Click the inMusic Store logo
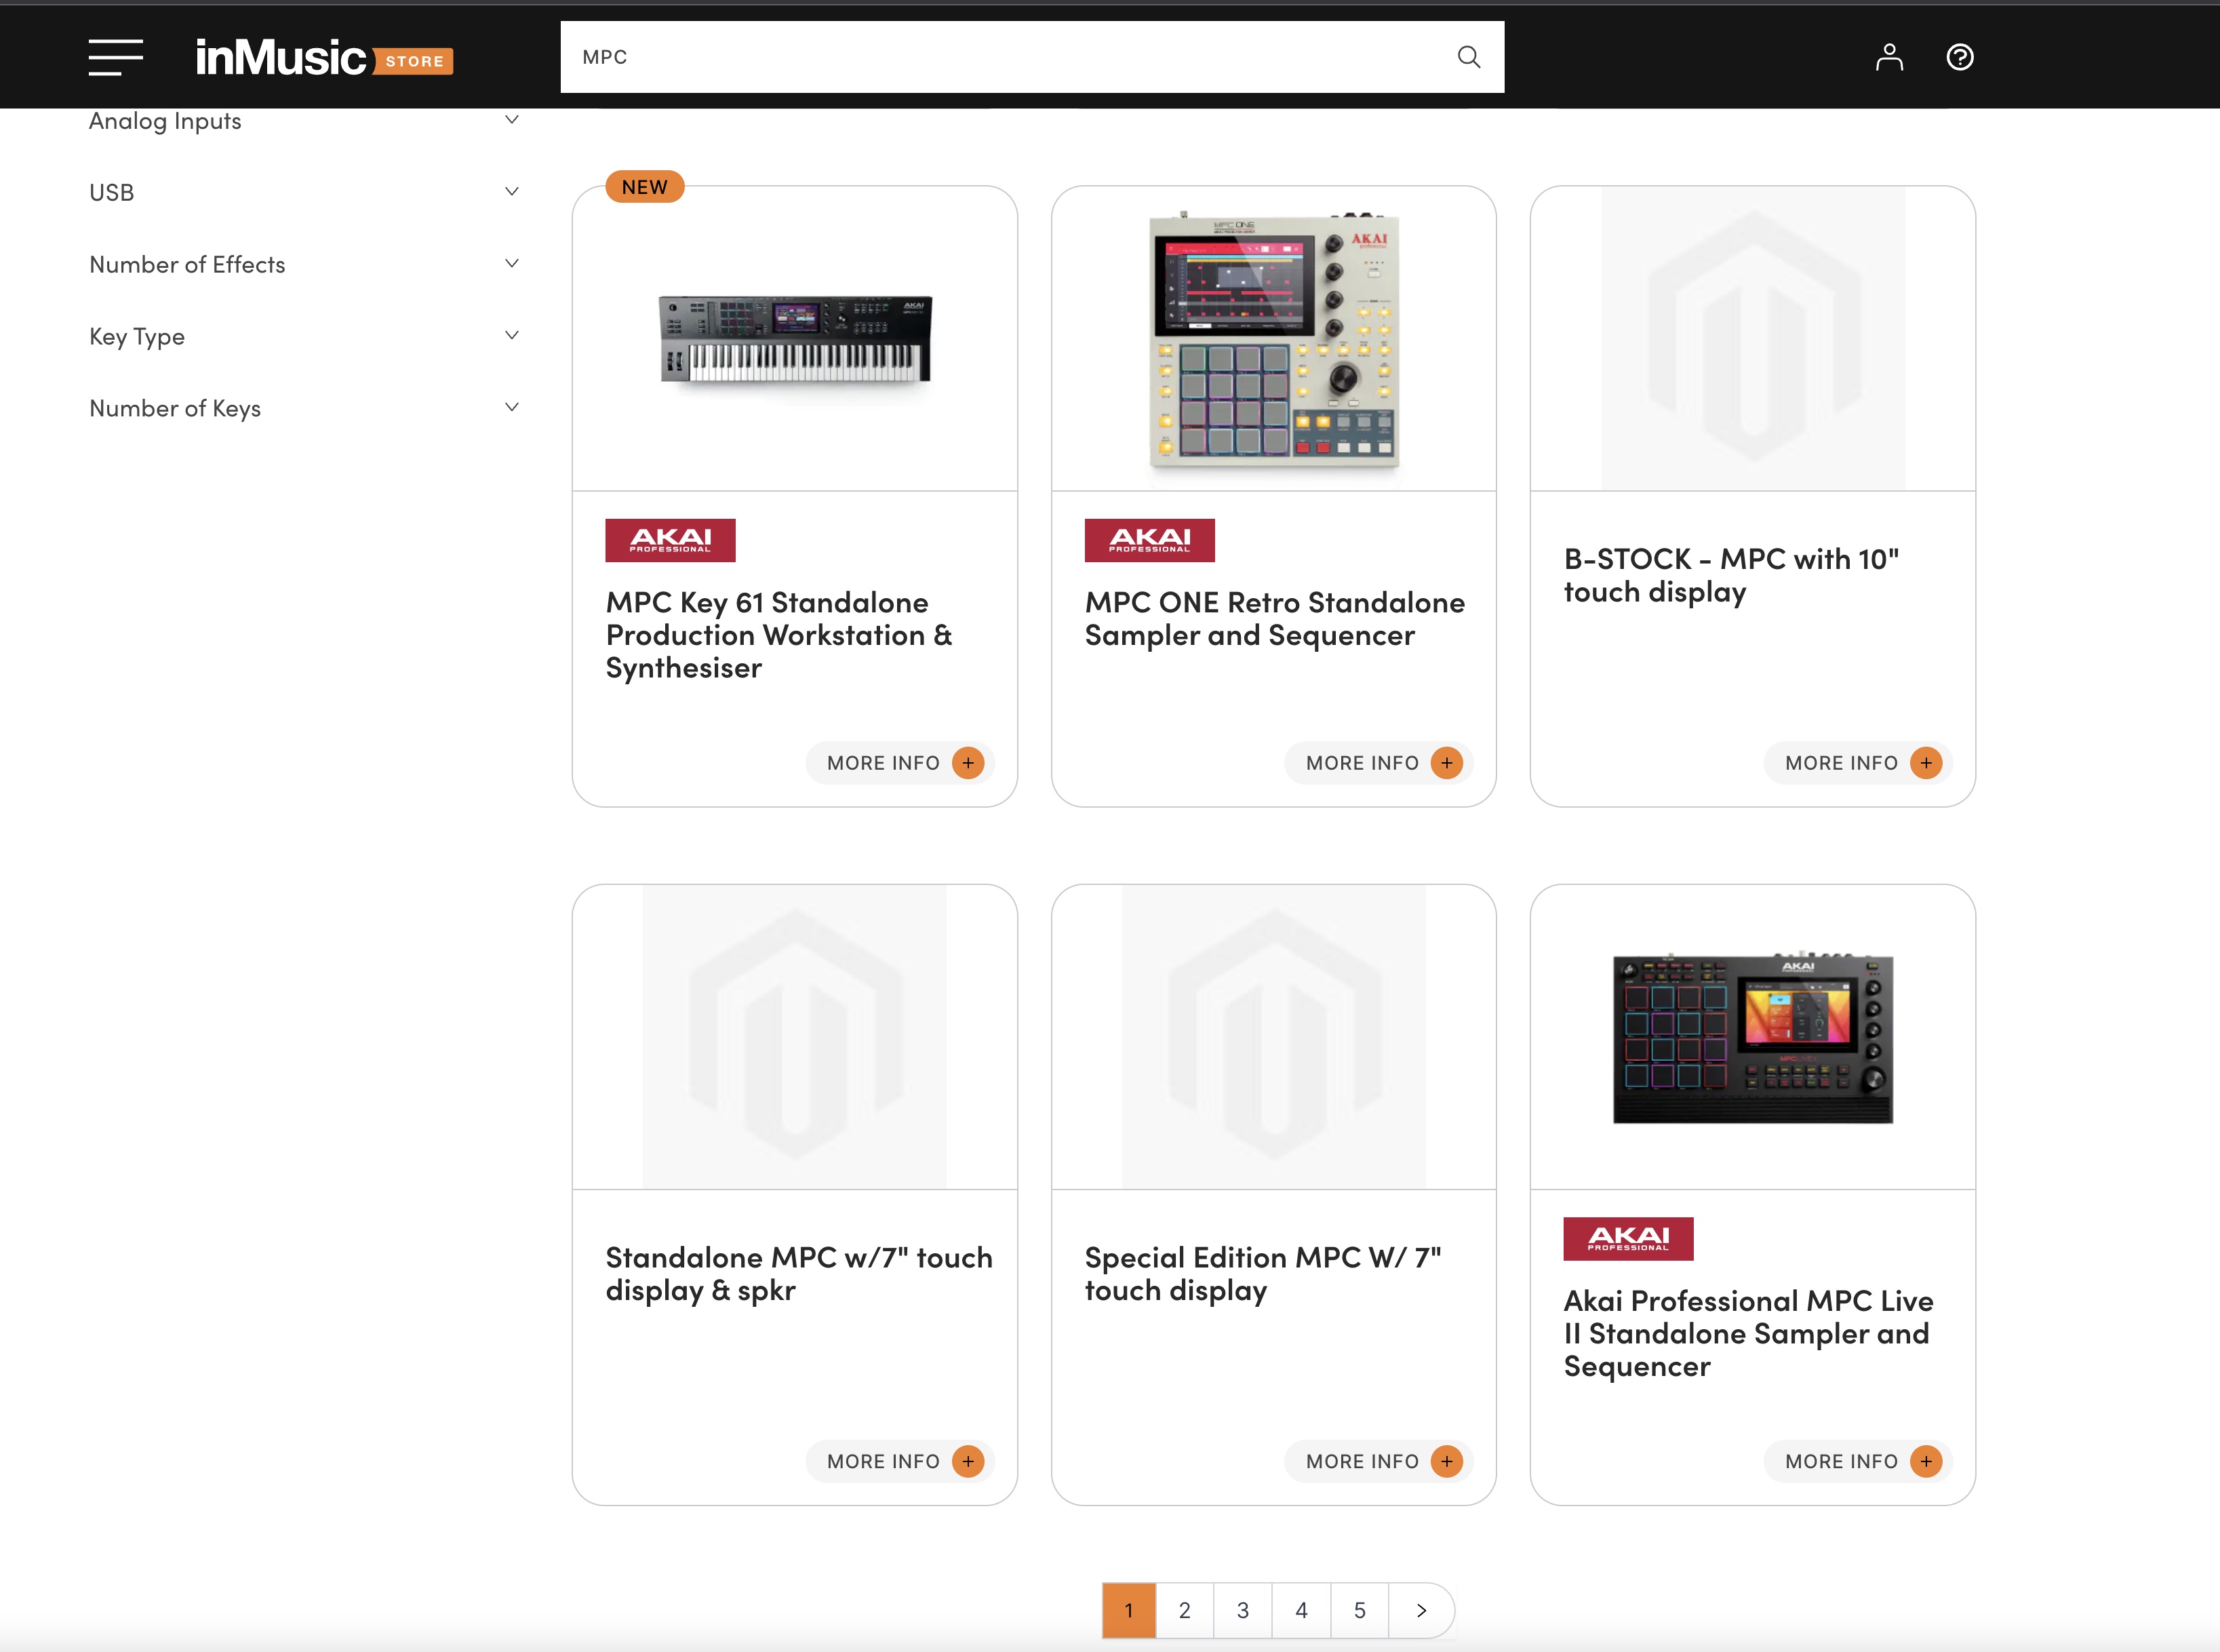Viewport: 2220px width, 1652px height. pos(323,58)
